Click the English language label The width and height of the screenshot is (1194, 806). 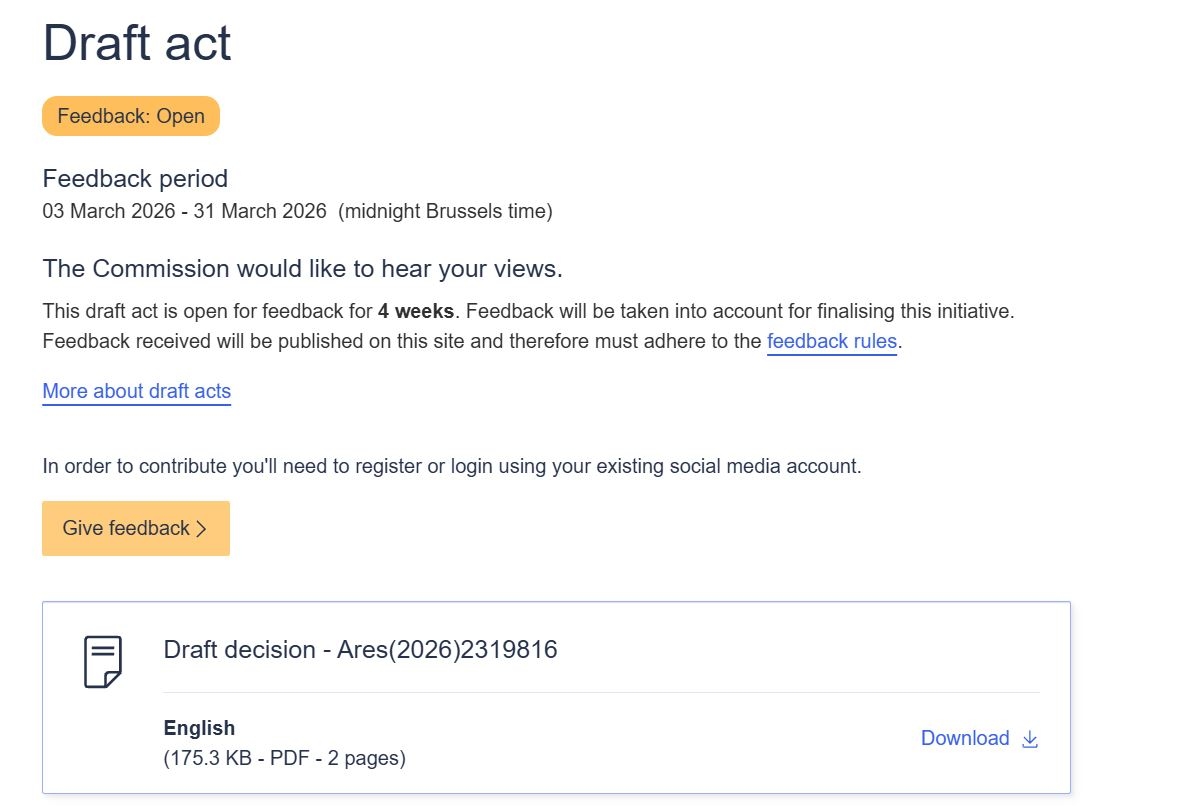[x=199, y=728]
